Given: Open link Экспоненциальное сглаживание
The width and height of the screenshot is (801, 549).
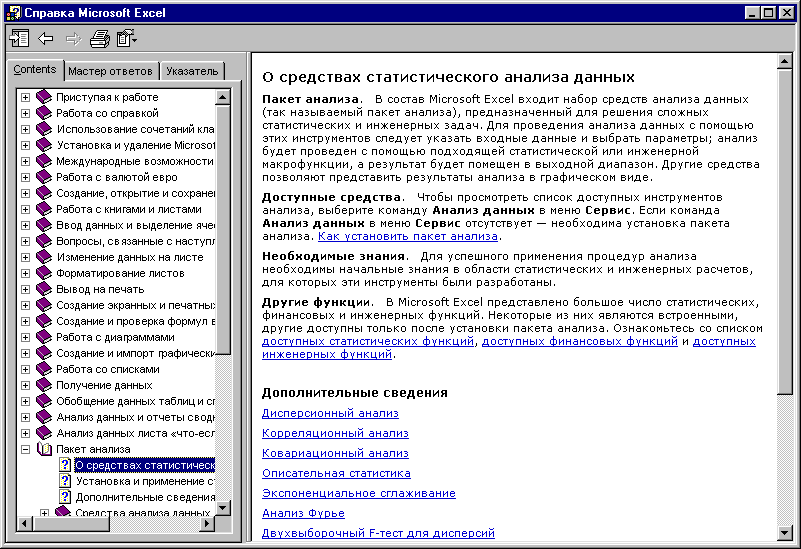Looking at the screenshot, I should (359, 493).
